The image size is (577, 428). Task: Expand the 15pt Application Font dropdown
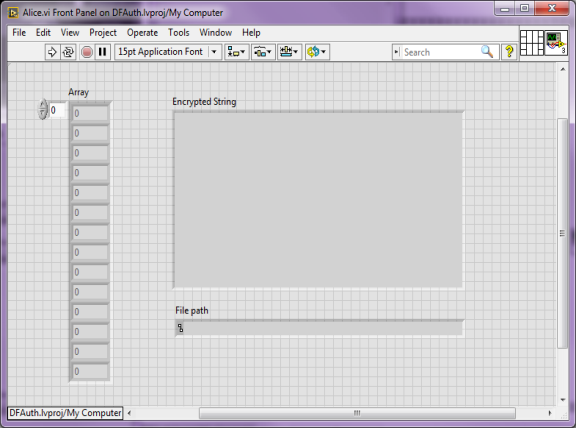tap(215, 52)
